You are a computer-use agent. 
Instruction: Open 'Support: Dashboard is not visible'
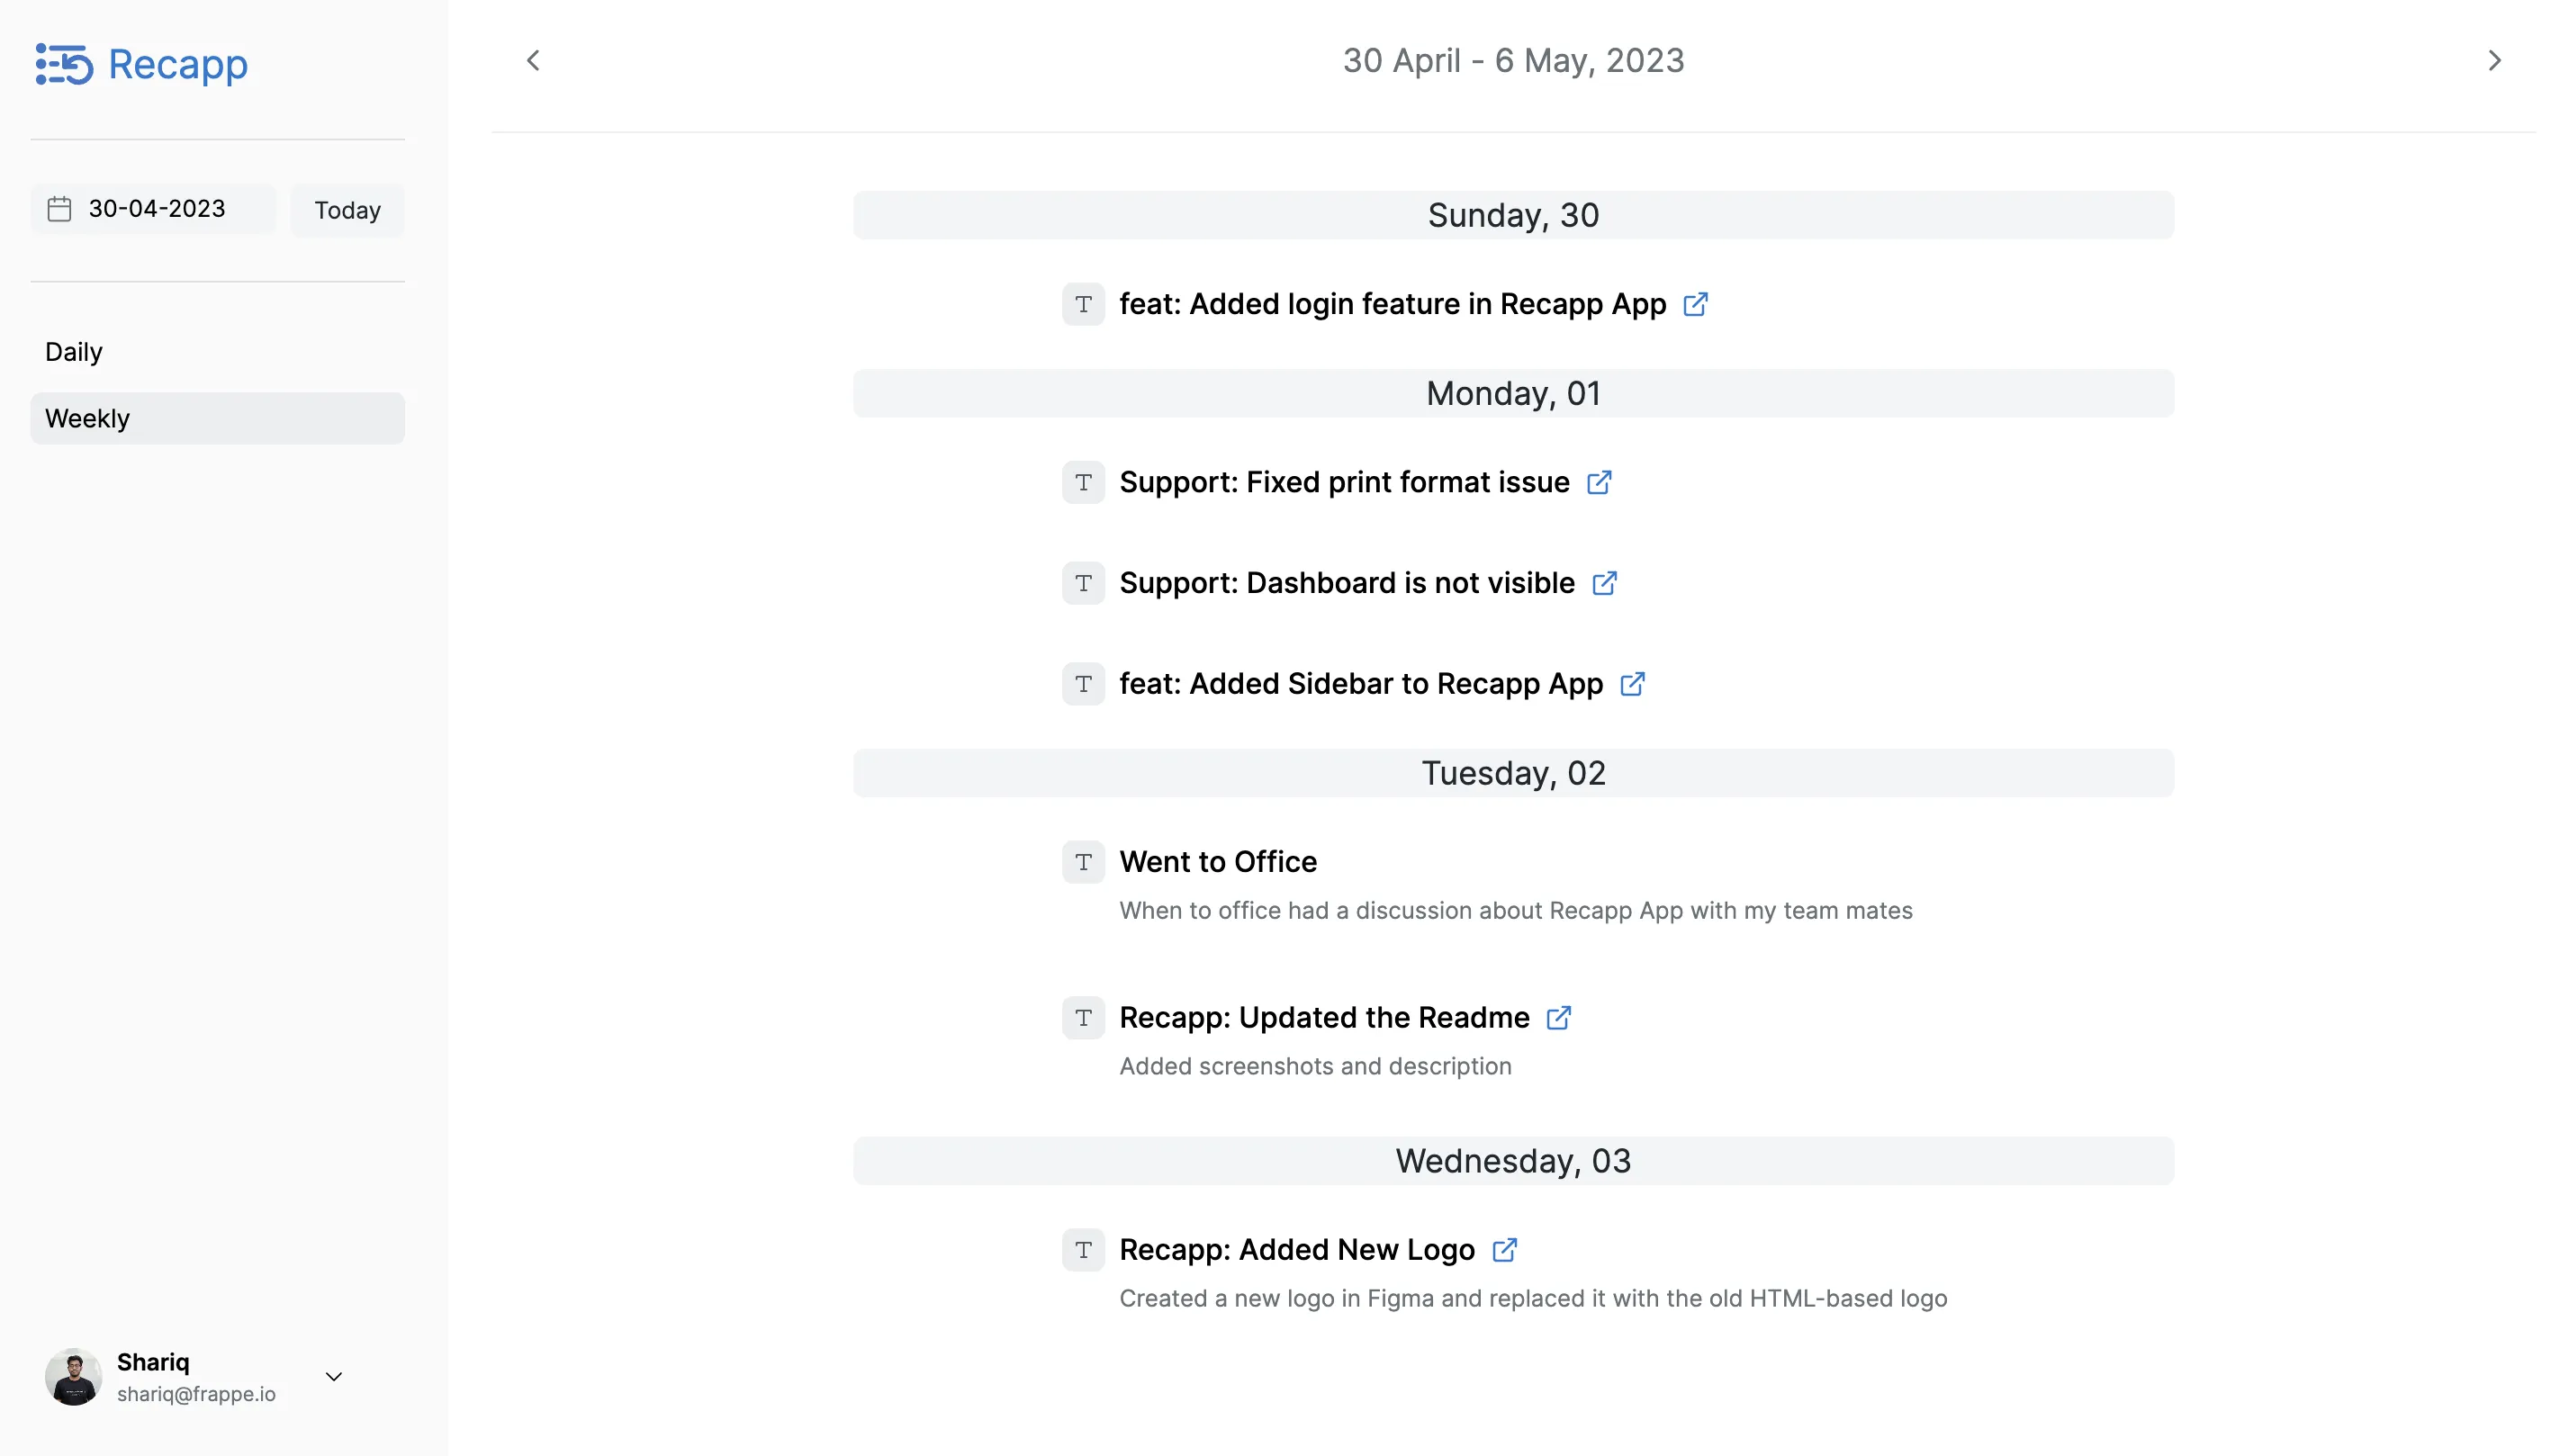pos(1347,583)
